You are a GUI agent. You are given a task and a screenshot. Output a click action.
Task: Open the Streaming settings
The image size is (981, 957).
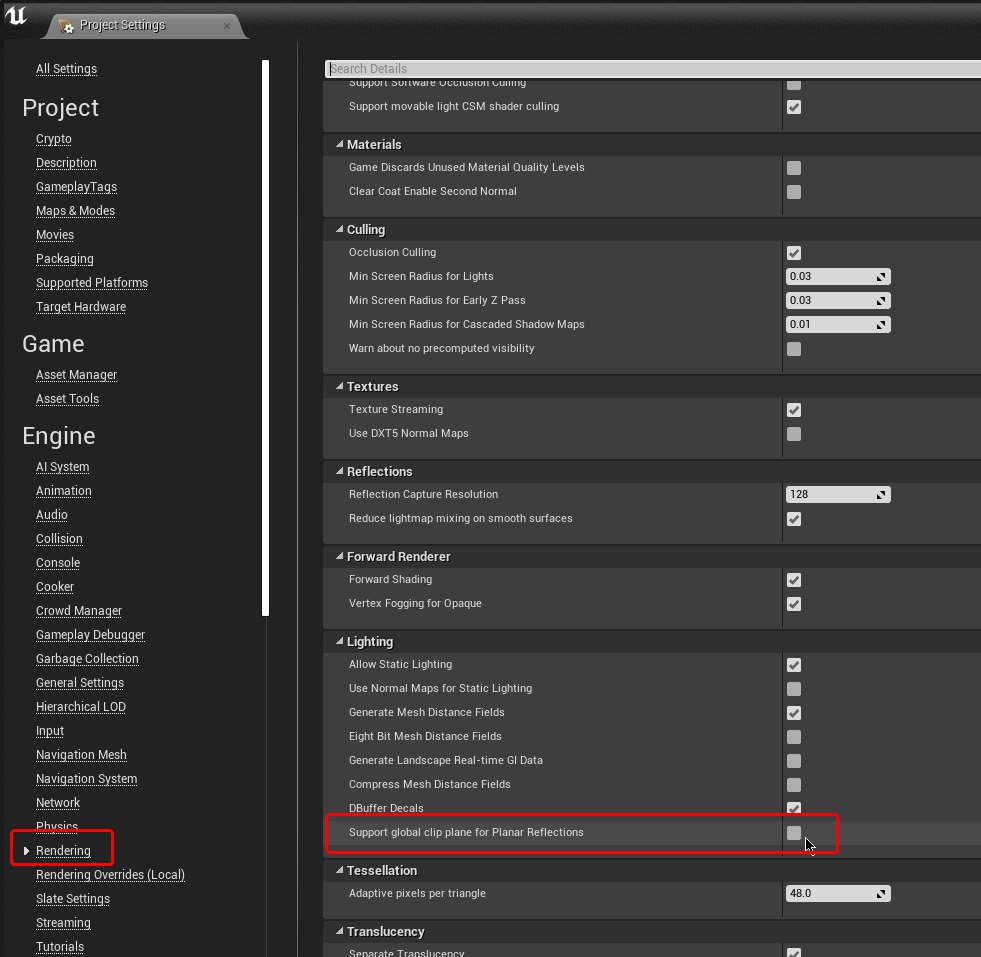63,923
